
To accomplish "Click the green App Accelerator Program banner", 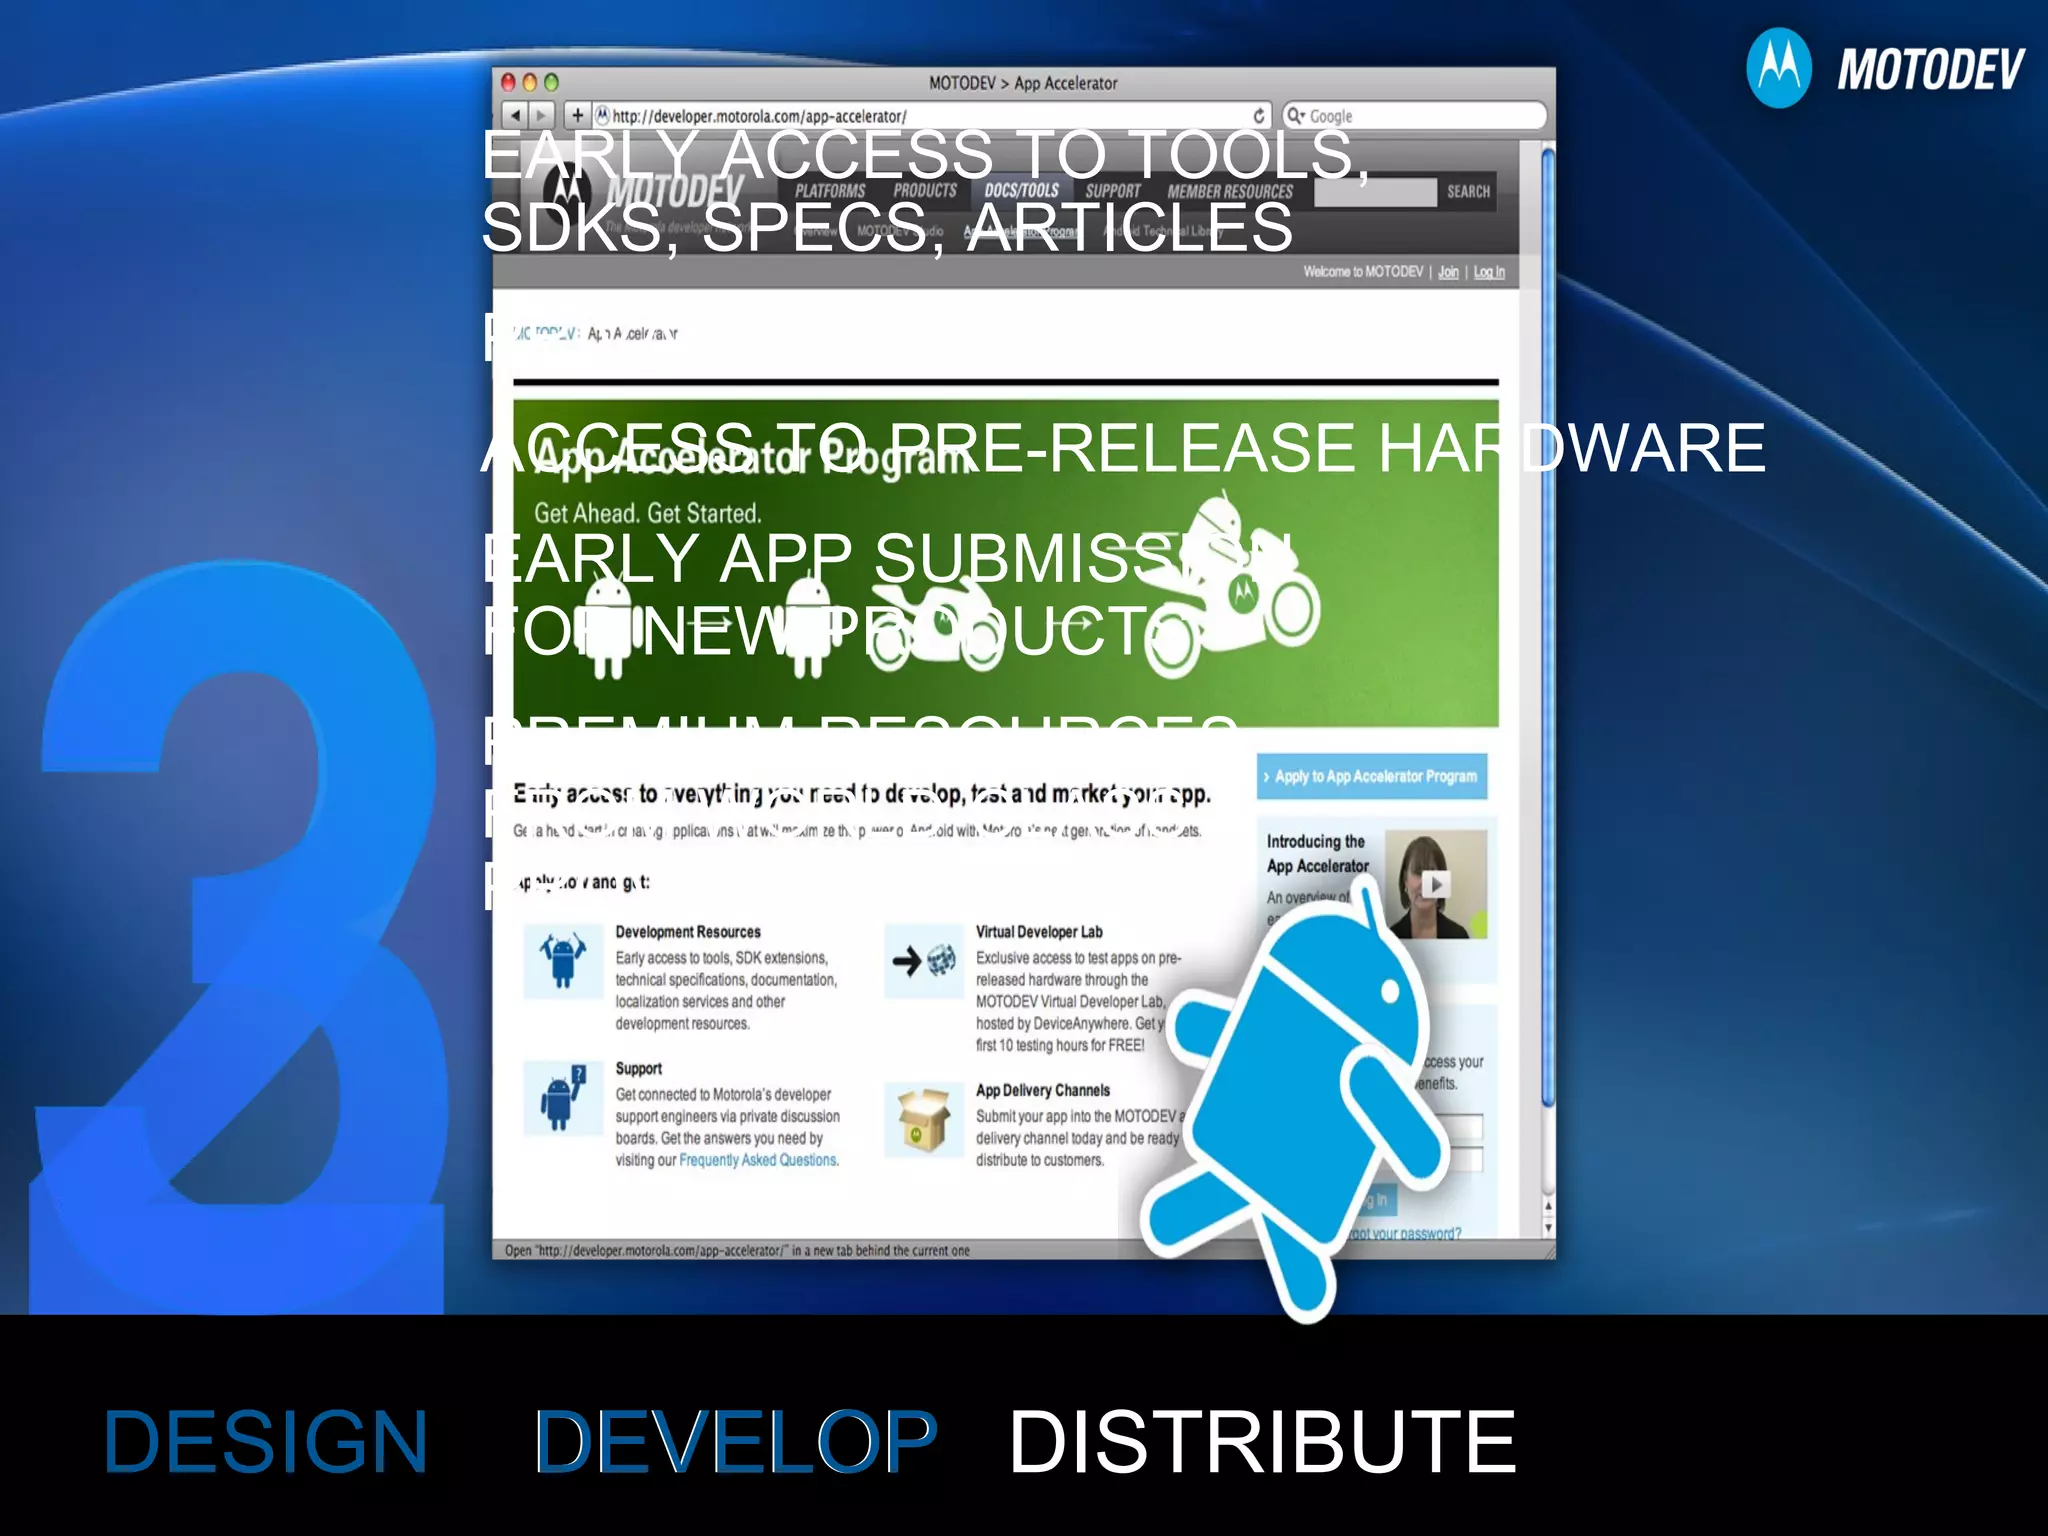I will pyautogui.click(x=1005, y=564).
